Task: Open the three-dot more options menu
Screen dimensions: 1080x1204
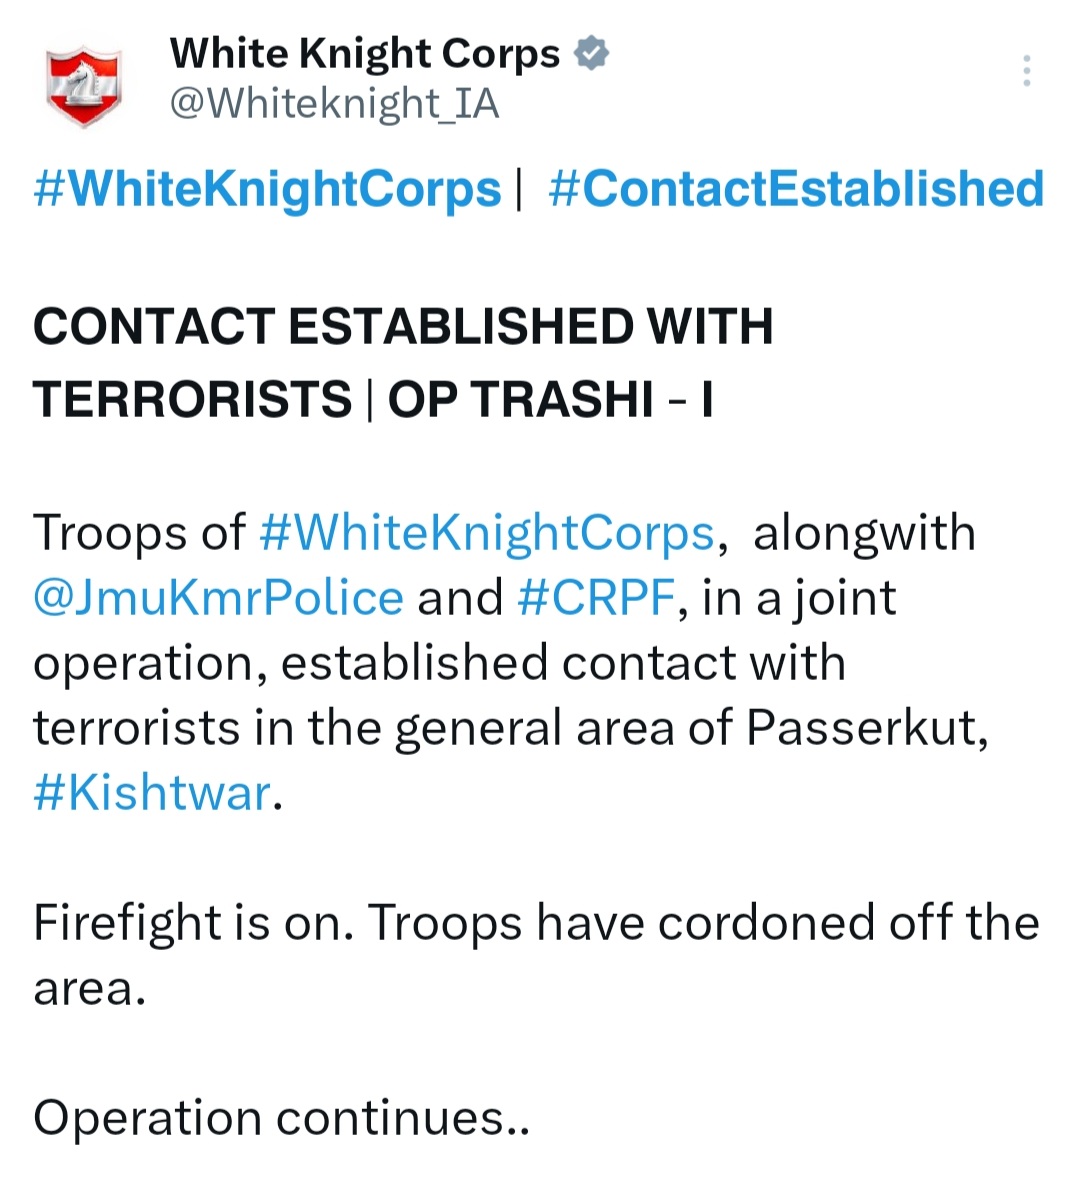Action: [x=1026, y=71]
